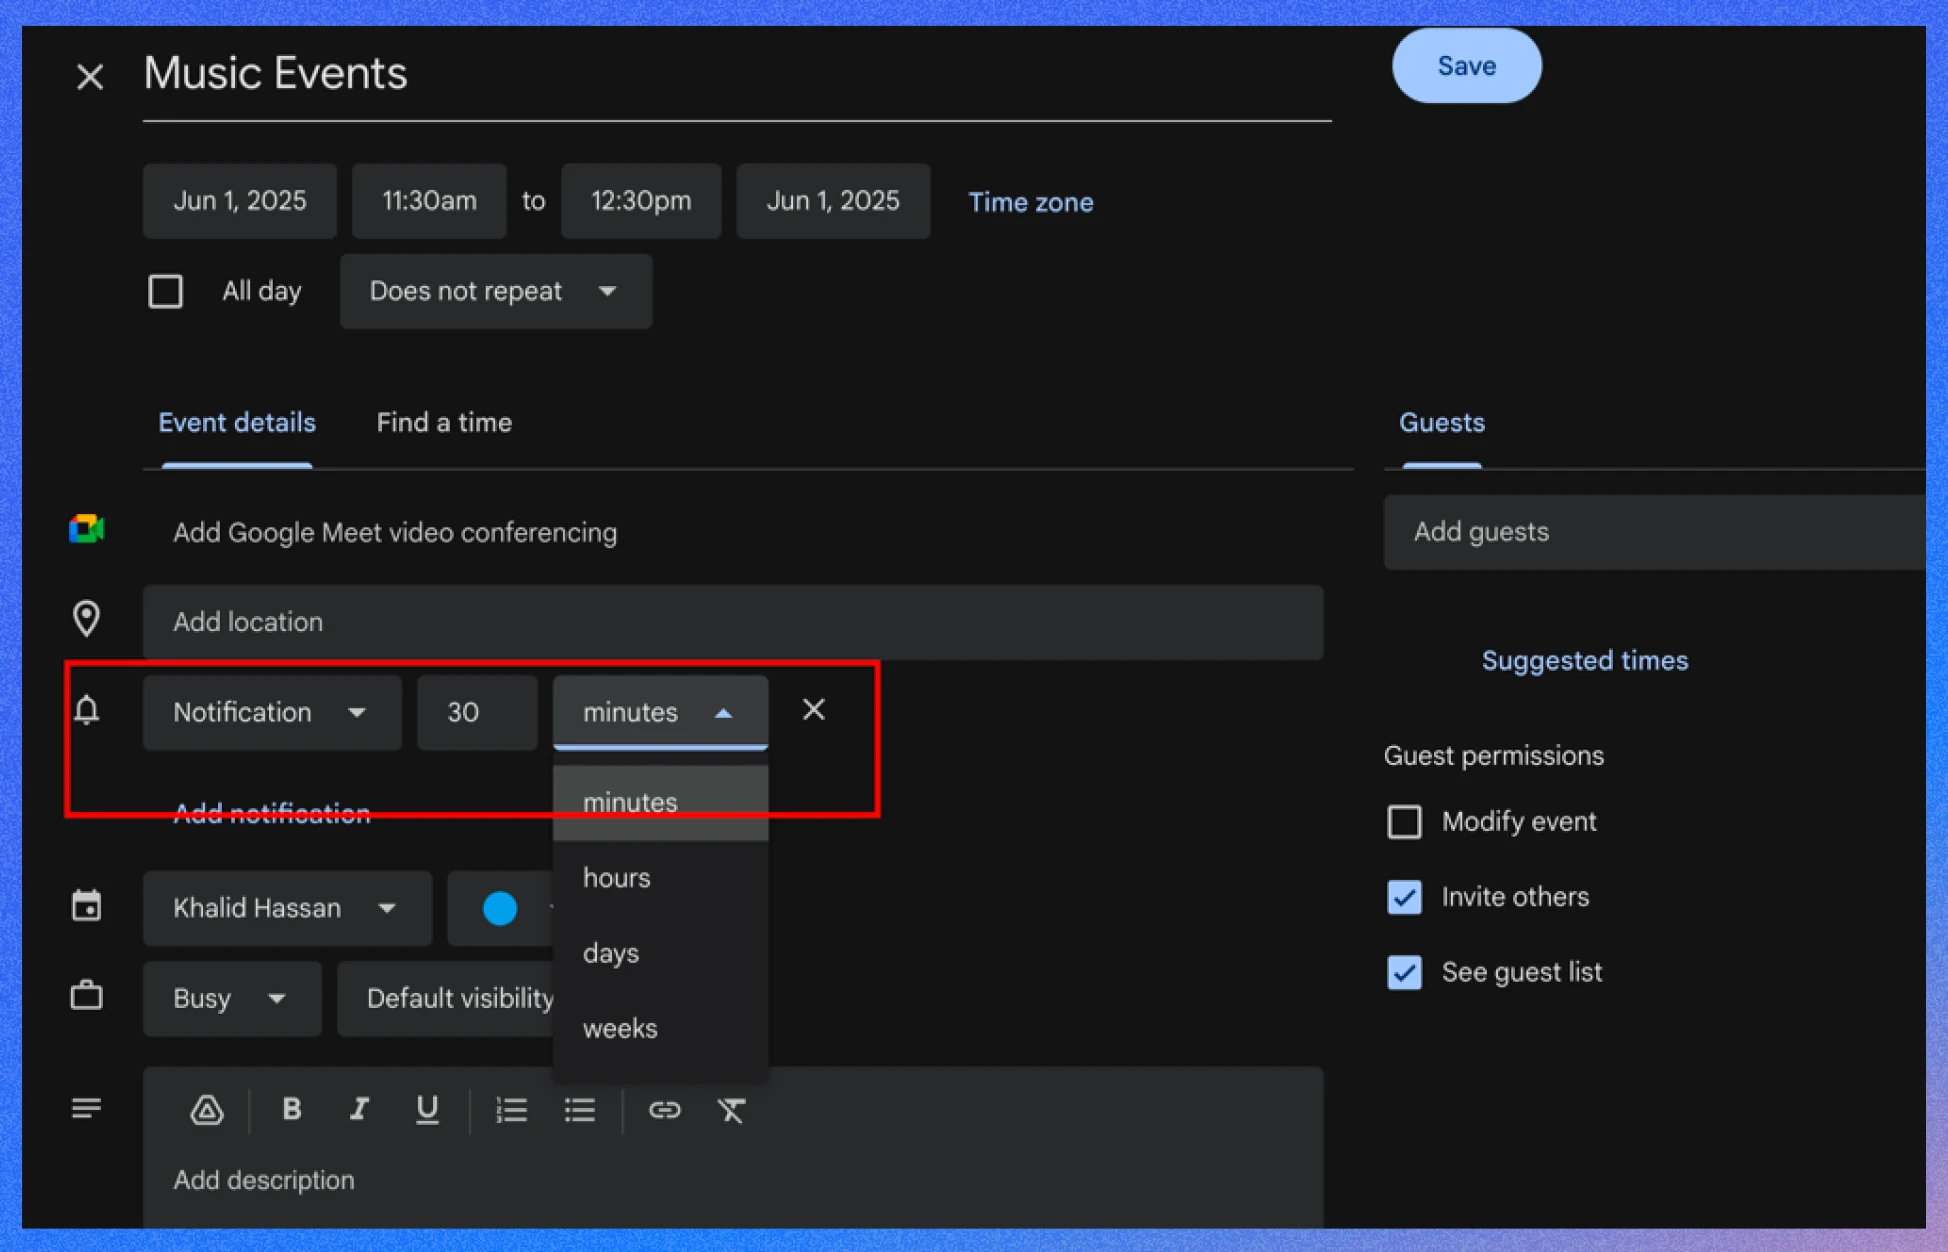Image resolution: width=1948 pixels, height=1252 pixels.
Task: Pick the start date Jun 1, 2025
Action: coord(239,201)
